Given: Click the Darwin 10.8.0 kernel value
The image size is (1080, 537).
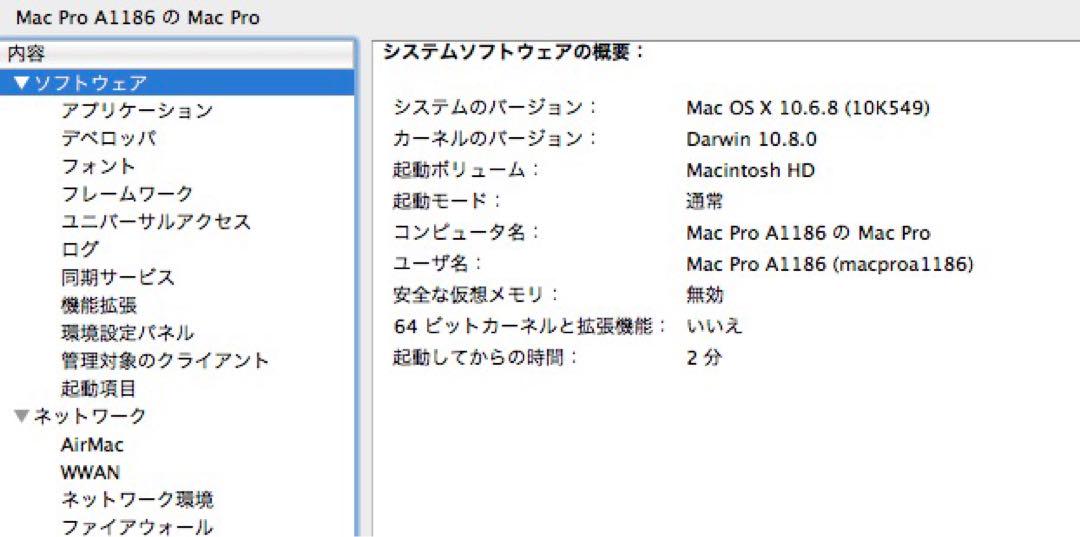Looking at the screenshot, I should tap(751, 139).
